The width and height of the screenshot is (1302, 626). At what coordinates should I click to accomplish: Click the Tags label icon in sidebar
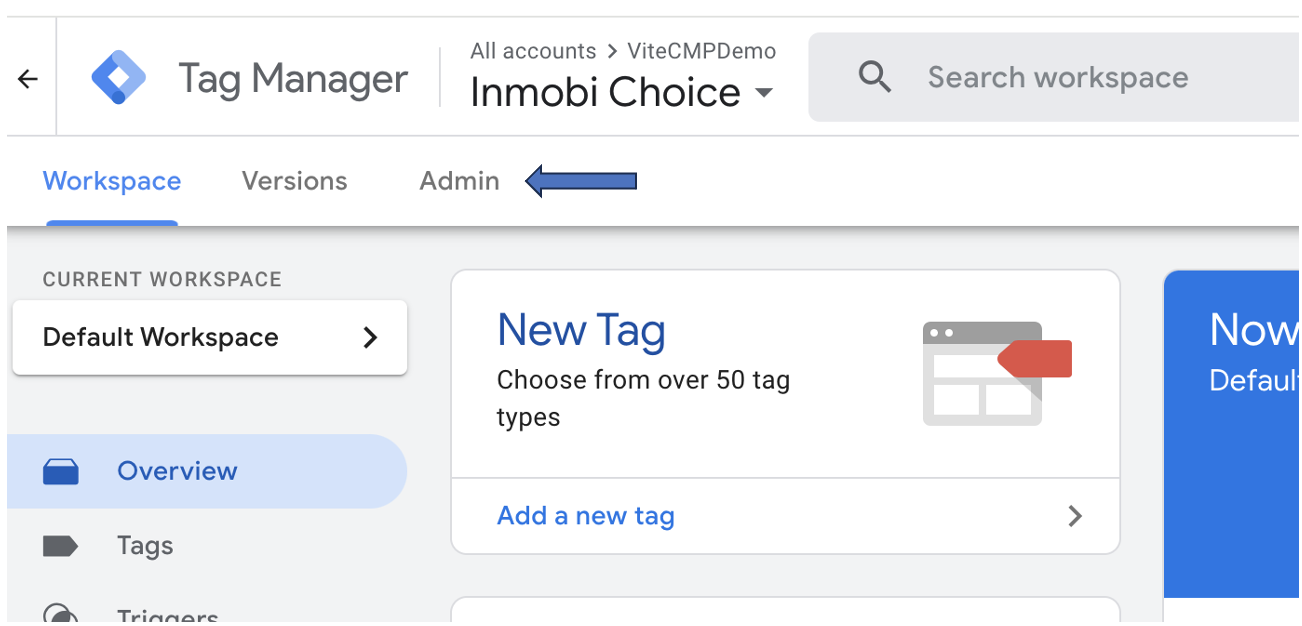[61, 545]
